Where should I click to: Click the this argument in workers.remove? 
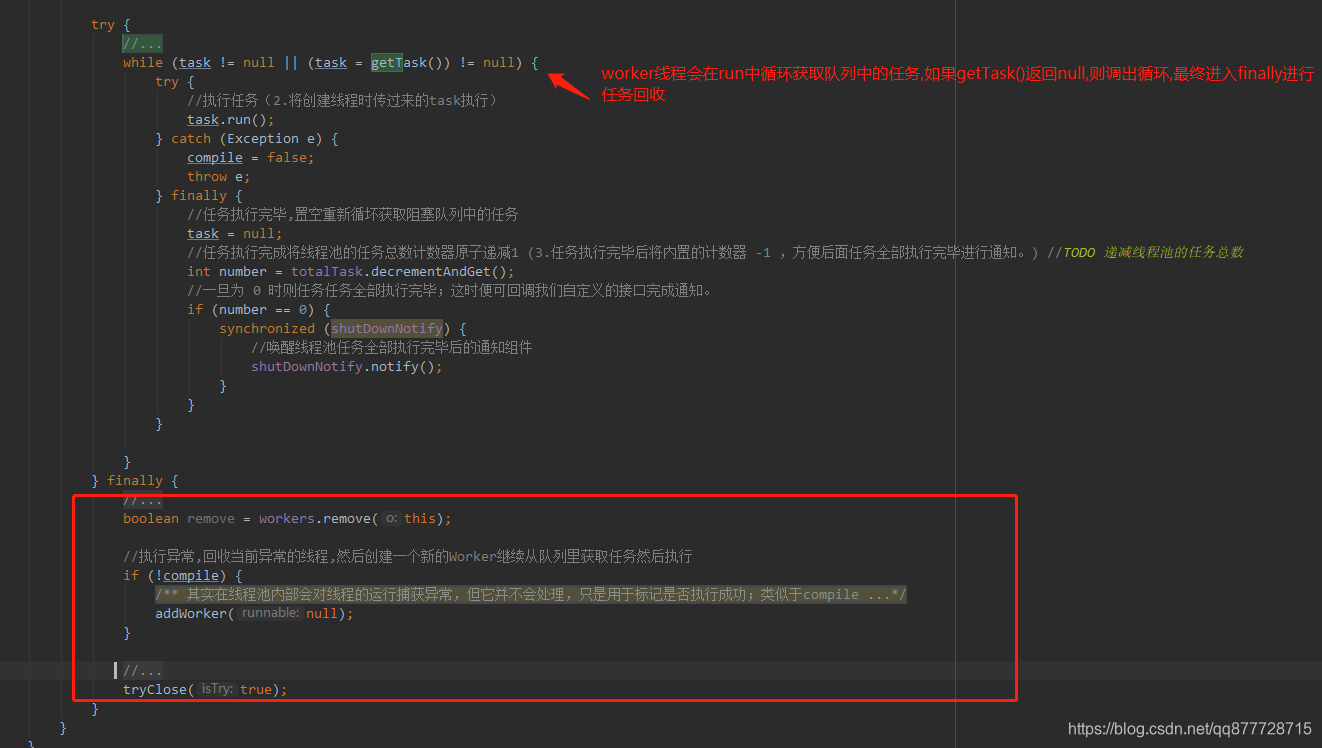coord(420,518)
